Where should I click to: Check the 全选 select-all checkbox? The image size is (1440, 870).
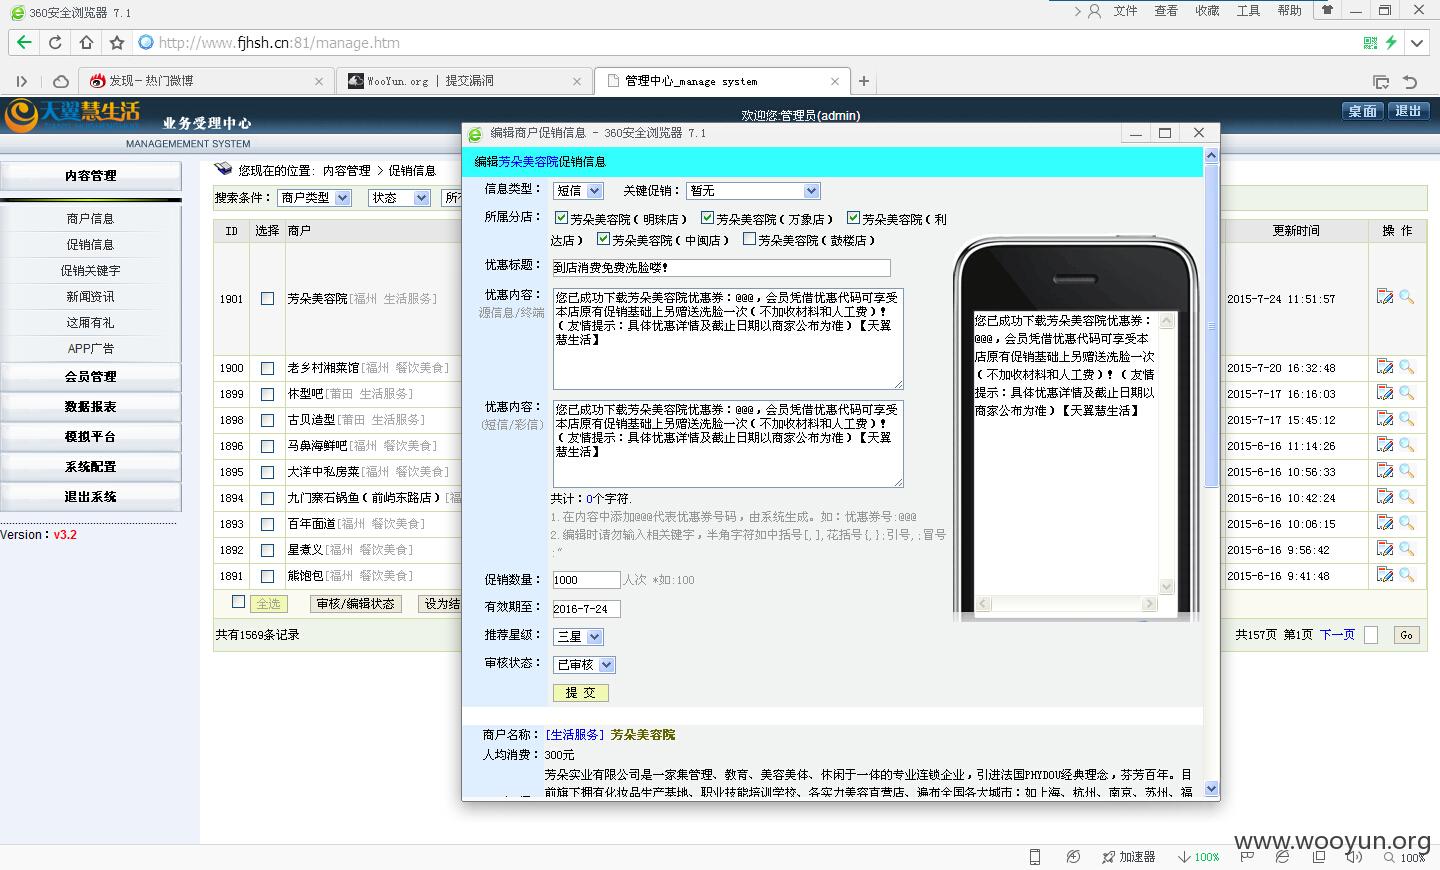pos(238,602)
